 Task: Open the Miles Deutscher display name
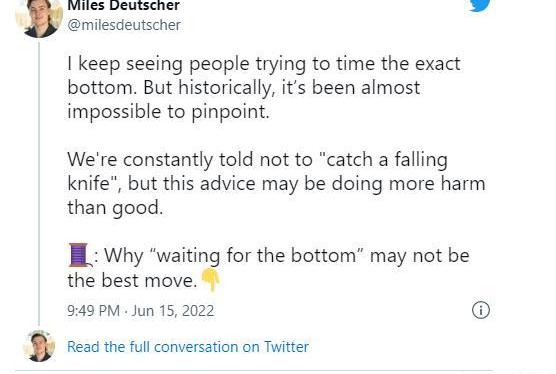[123, 6]
